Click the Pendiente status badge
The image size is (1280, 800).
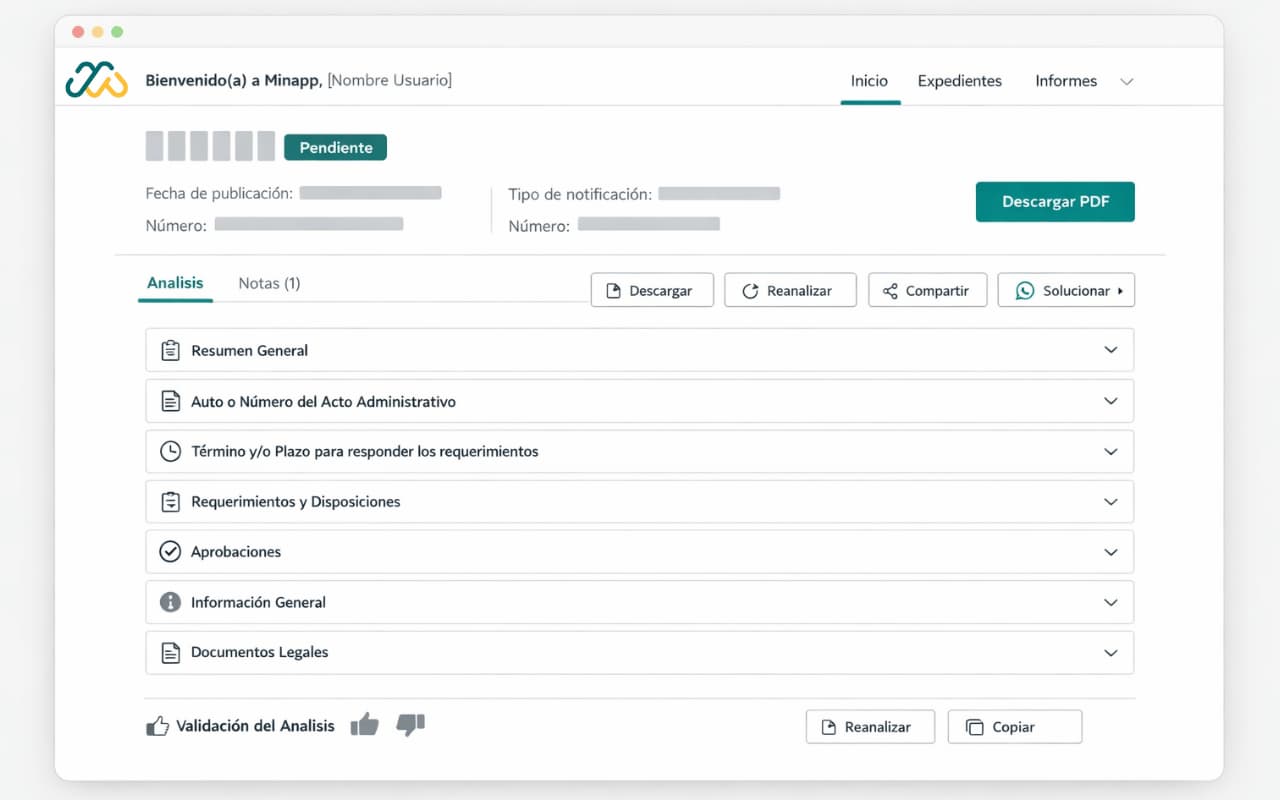(x=335, y=147)
